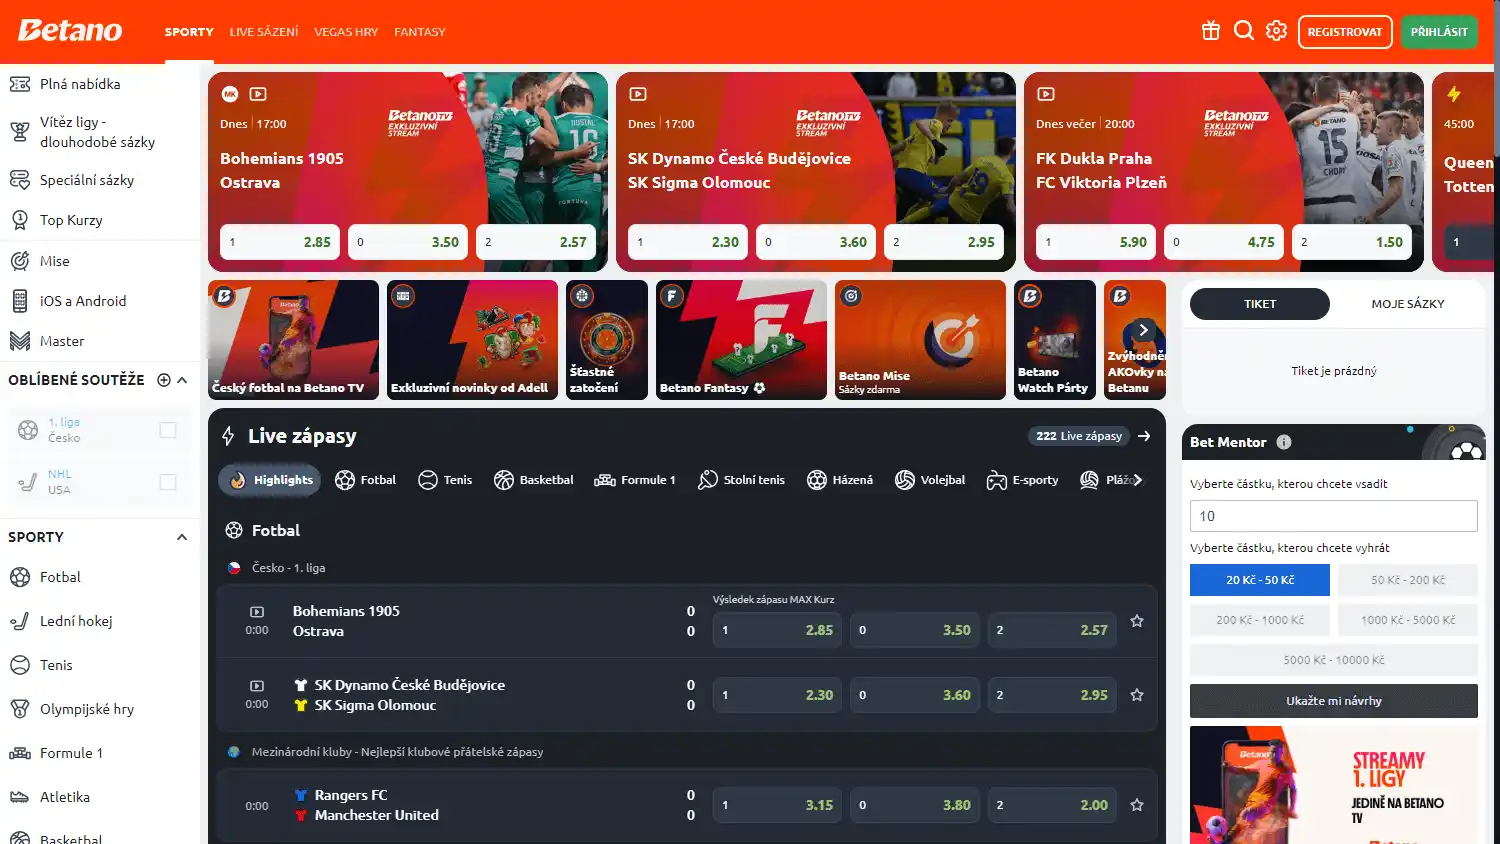Switch to Live sázení tab

[x=264, y=32]
